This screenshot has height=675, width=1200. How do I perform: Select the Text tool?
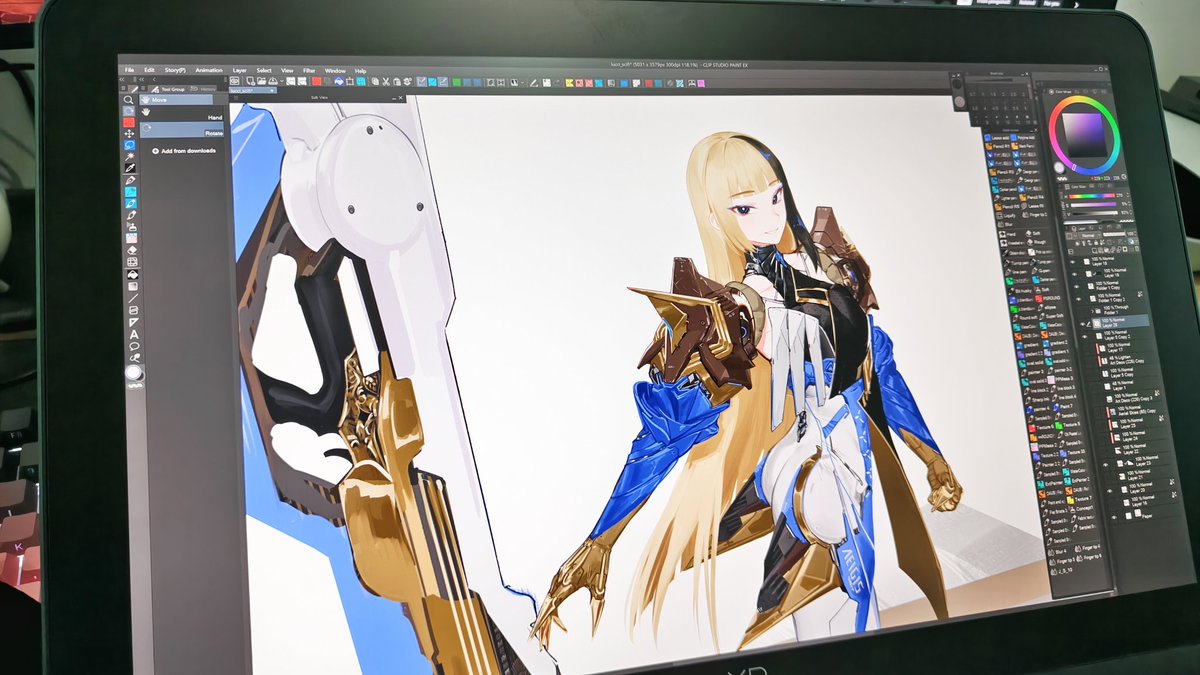133,335
